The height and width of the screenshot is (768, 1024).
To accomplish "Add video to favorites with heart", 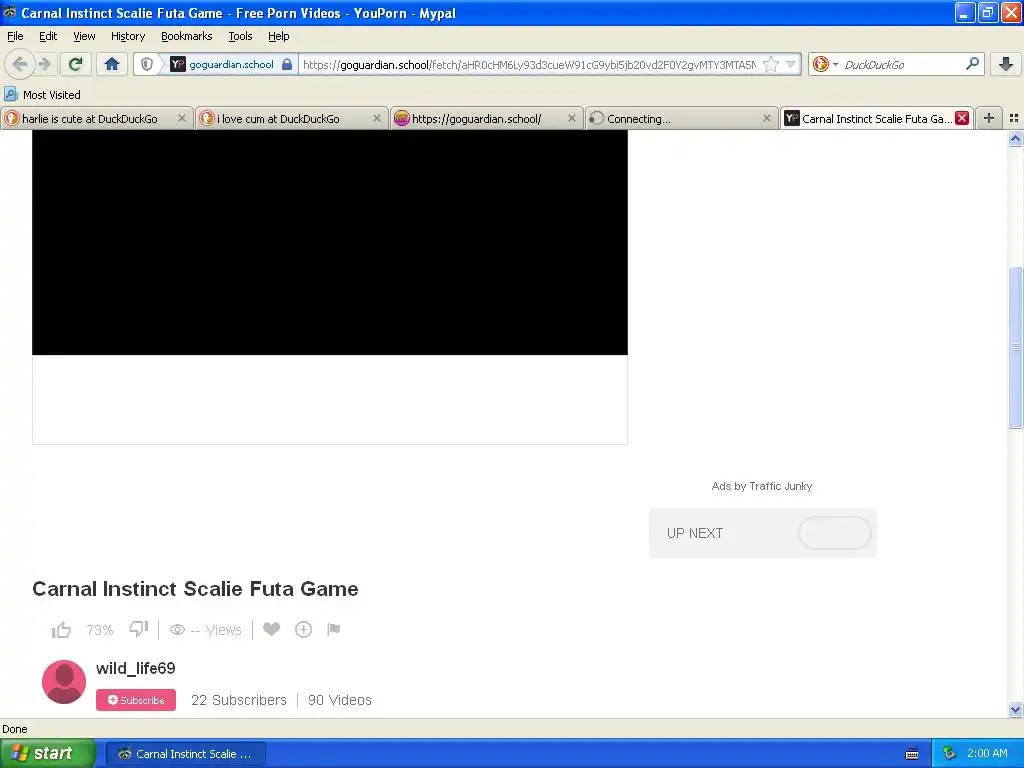I will [x=272, y=629].
